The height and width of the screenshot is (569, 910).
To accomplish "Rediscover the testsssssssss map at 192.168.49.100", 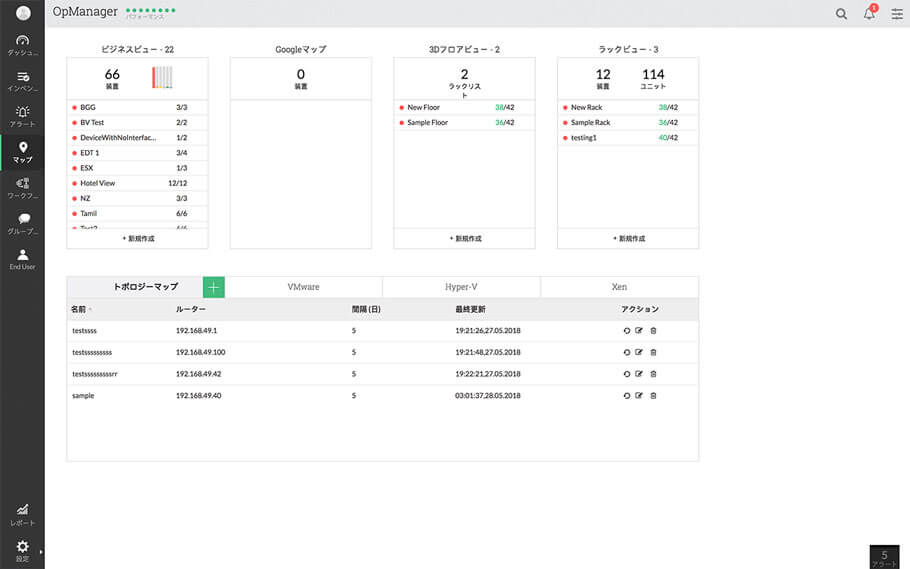I will [x=627, y=352].
